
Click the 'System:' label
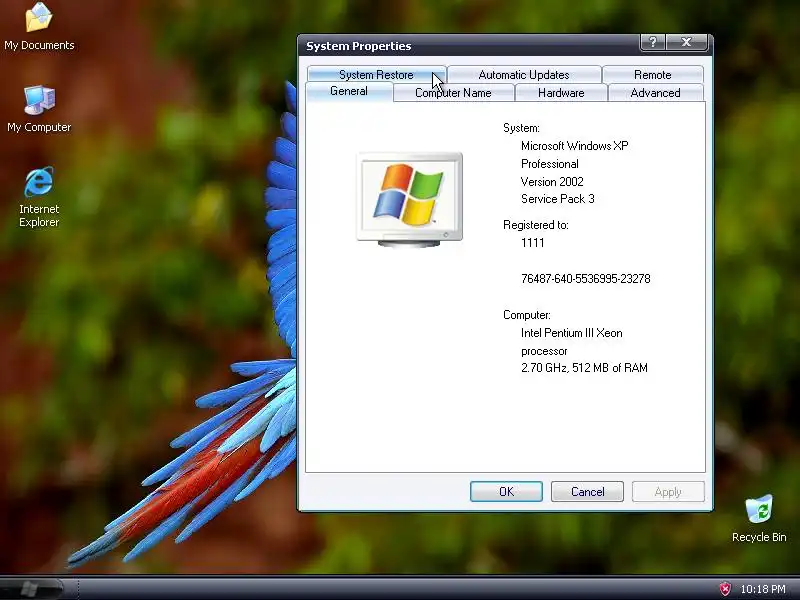(x=521, y=128)
